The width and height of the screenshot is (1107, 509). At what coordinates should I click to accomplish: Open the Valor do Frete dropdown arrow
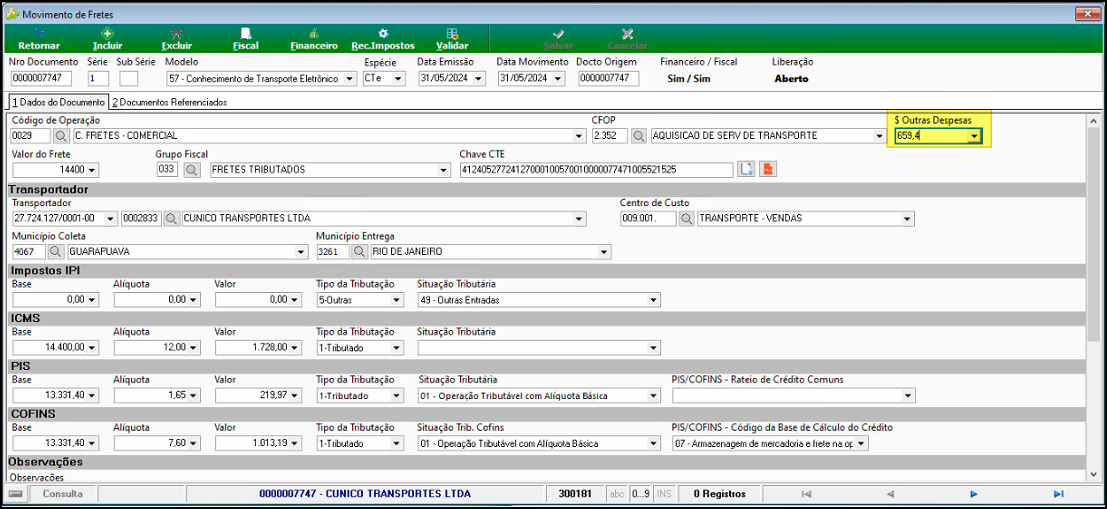click(x=92, y=170)
